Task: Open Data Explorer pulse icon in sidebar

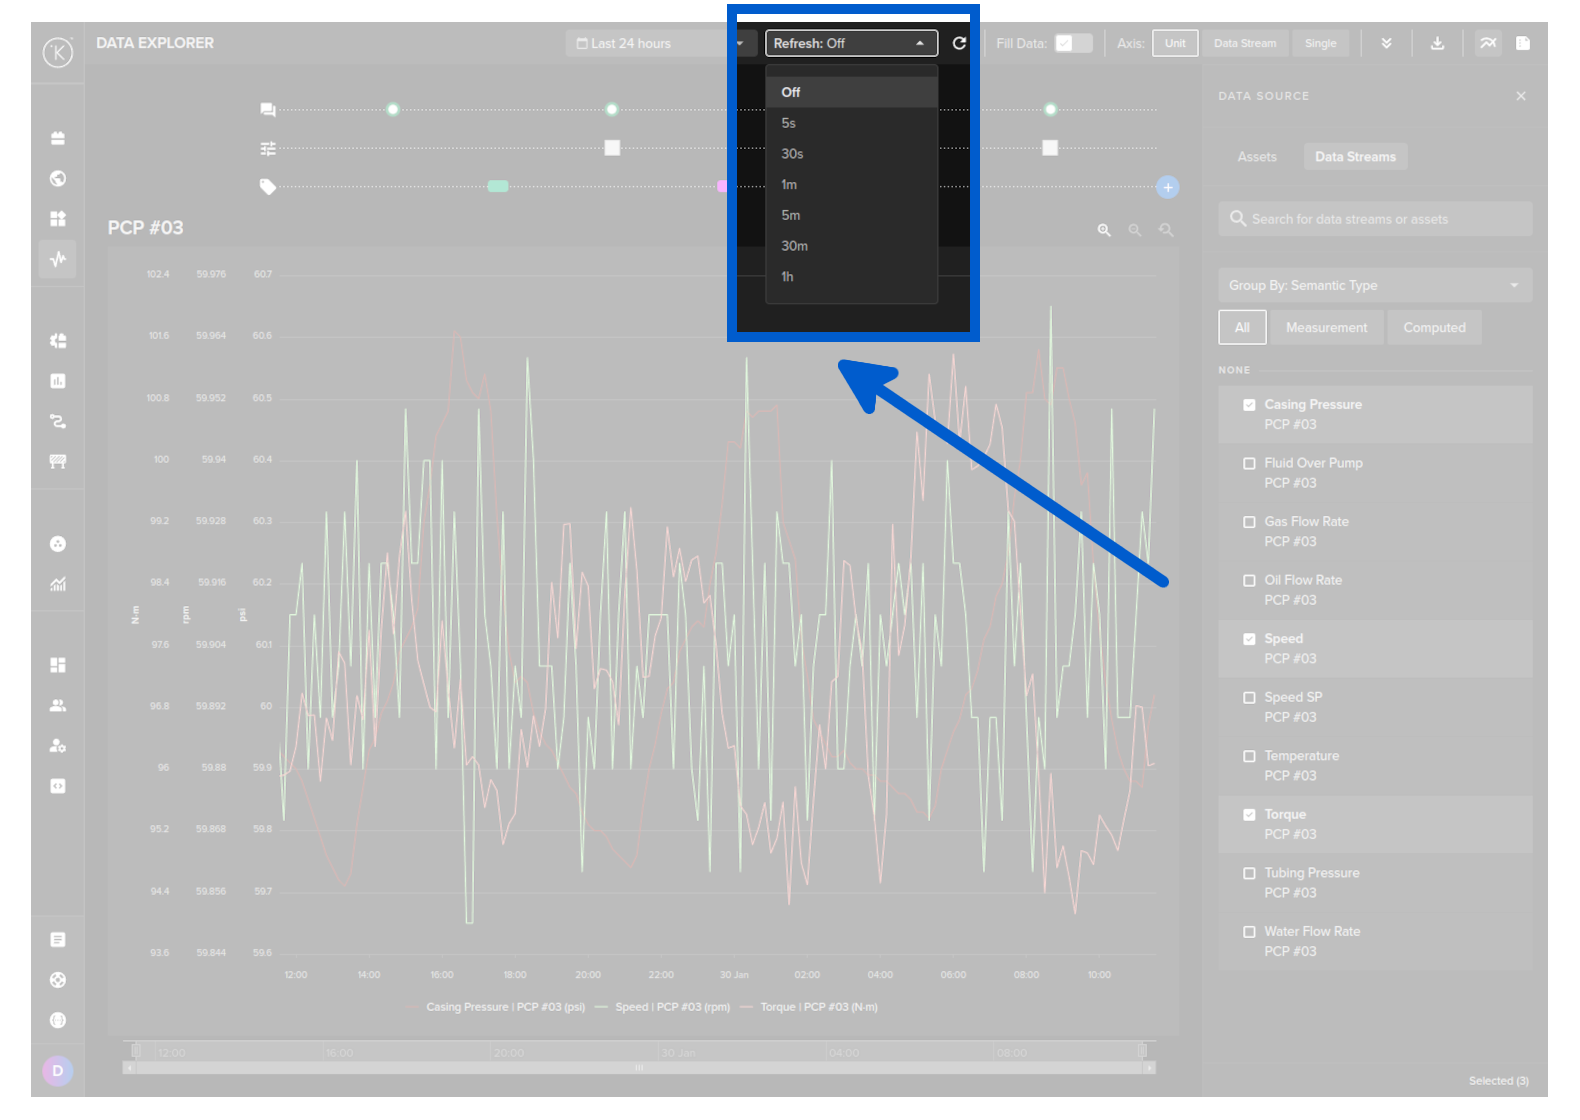Action: 58,259
